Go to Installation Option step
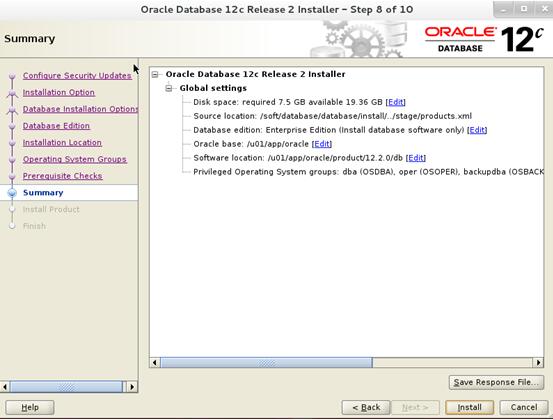 [59, 92]
